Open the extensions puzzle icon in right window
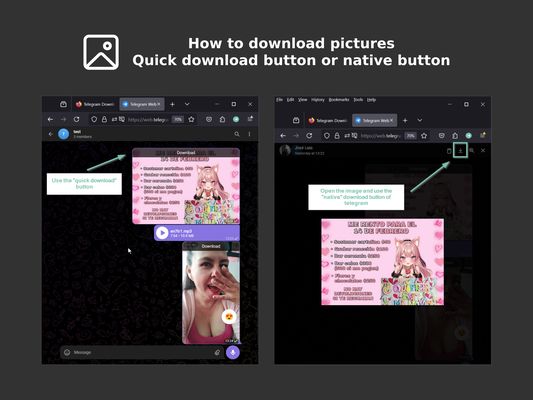Image resolution: width=533 pixels, height=400 pixels. (x=455, y=136)
